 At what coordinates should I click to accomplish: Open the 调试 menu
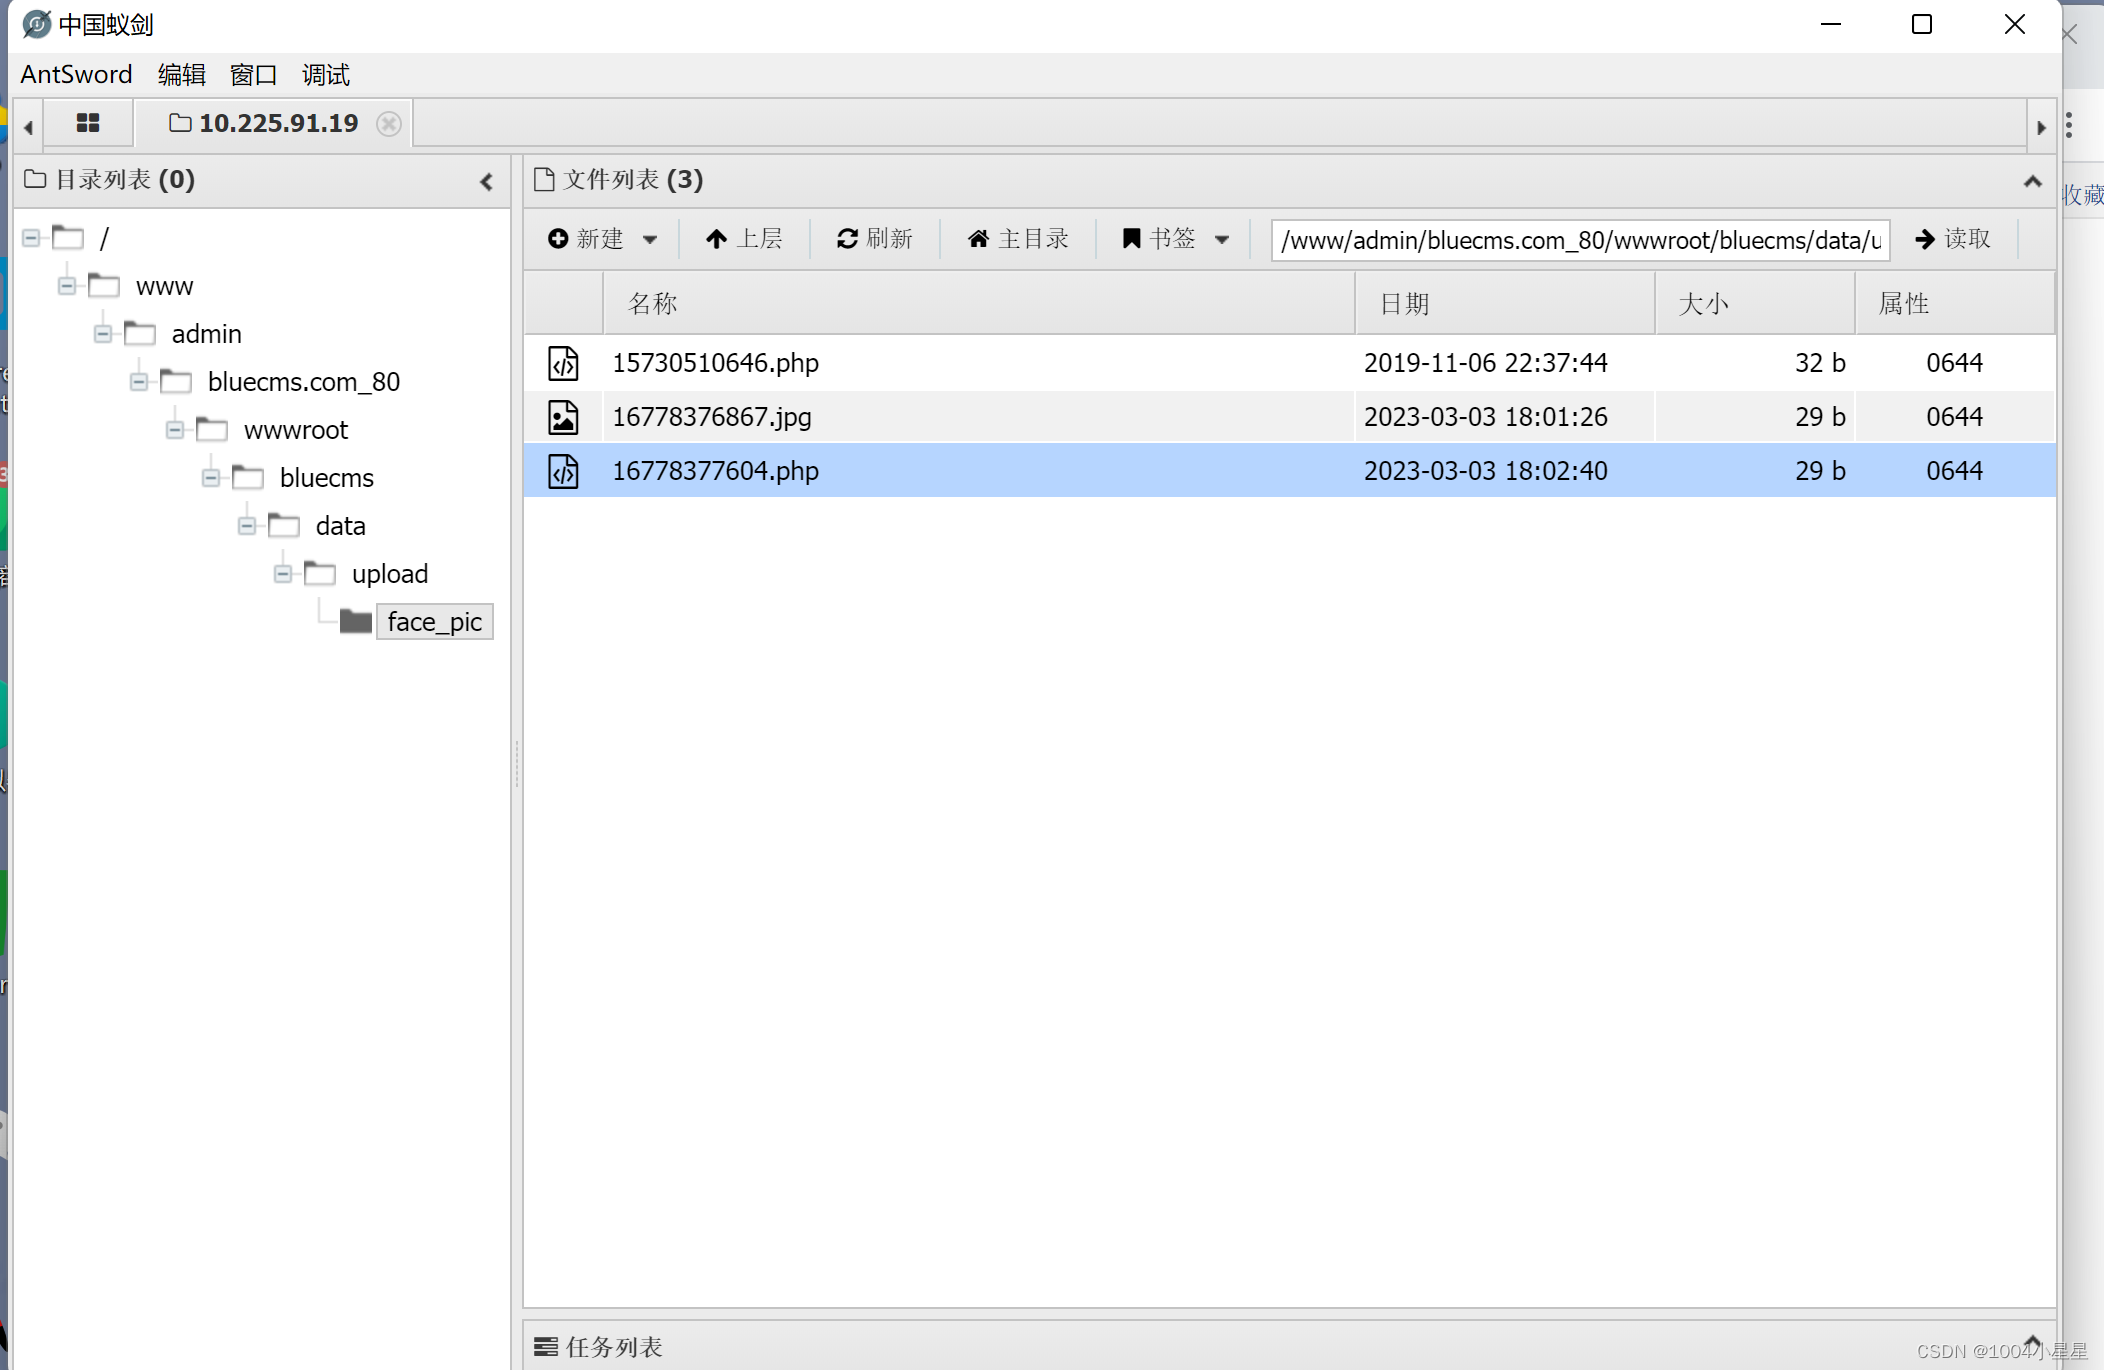pyautogui.click(x=326, y=74)
